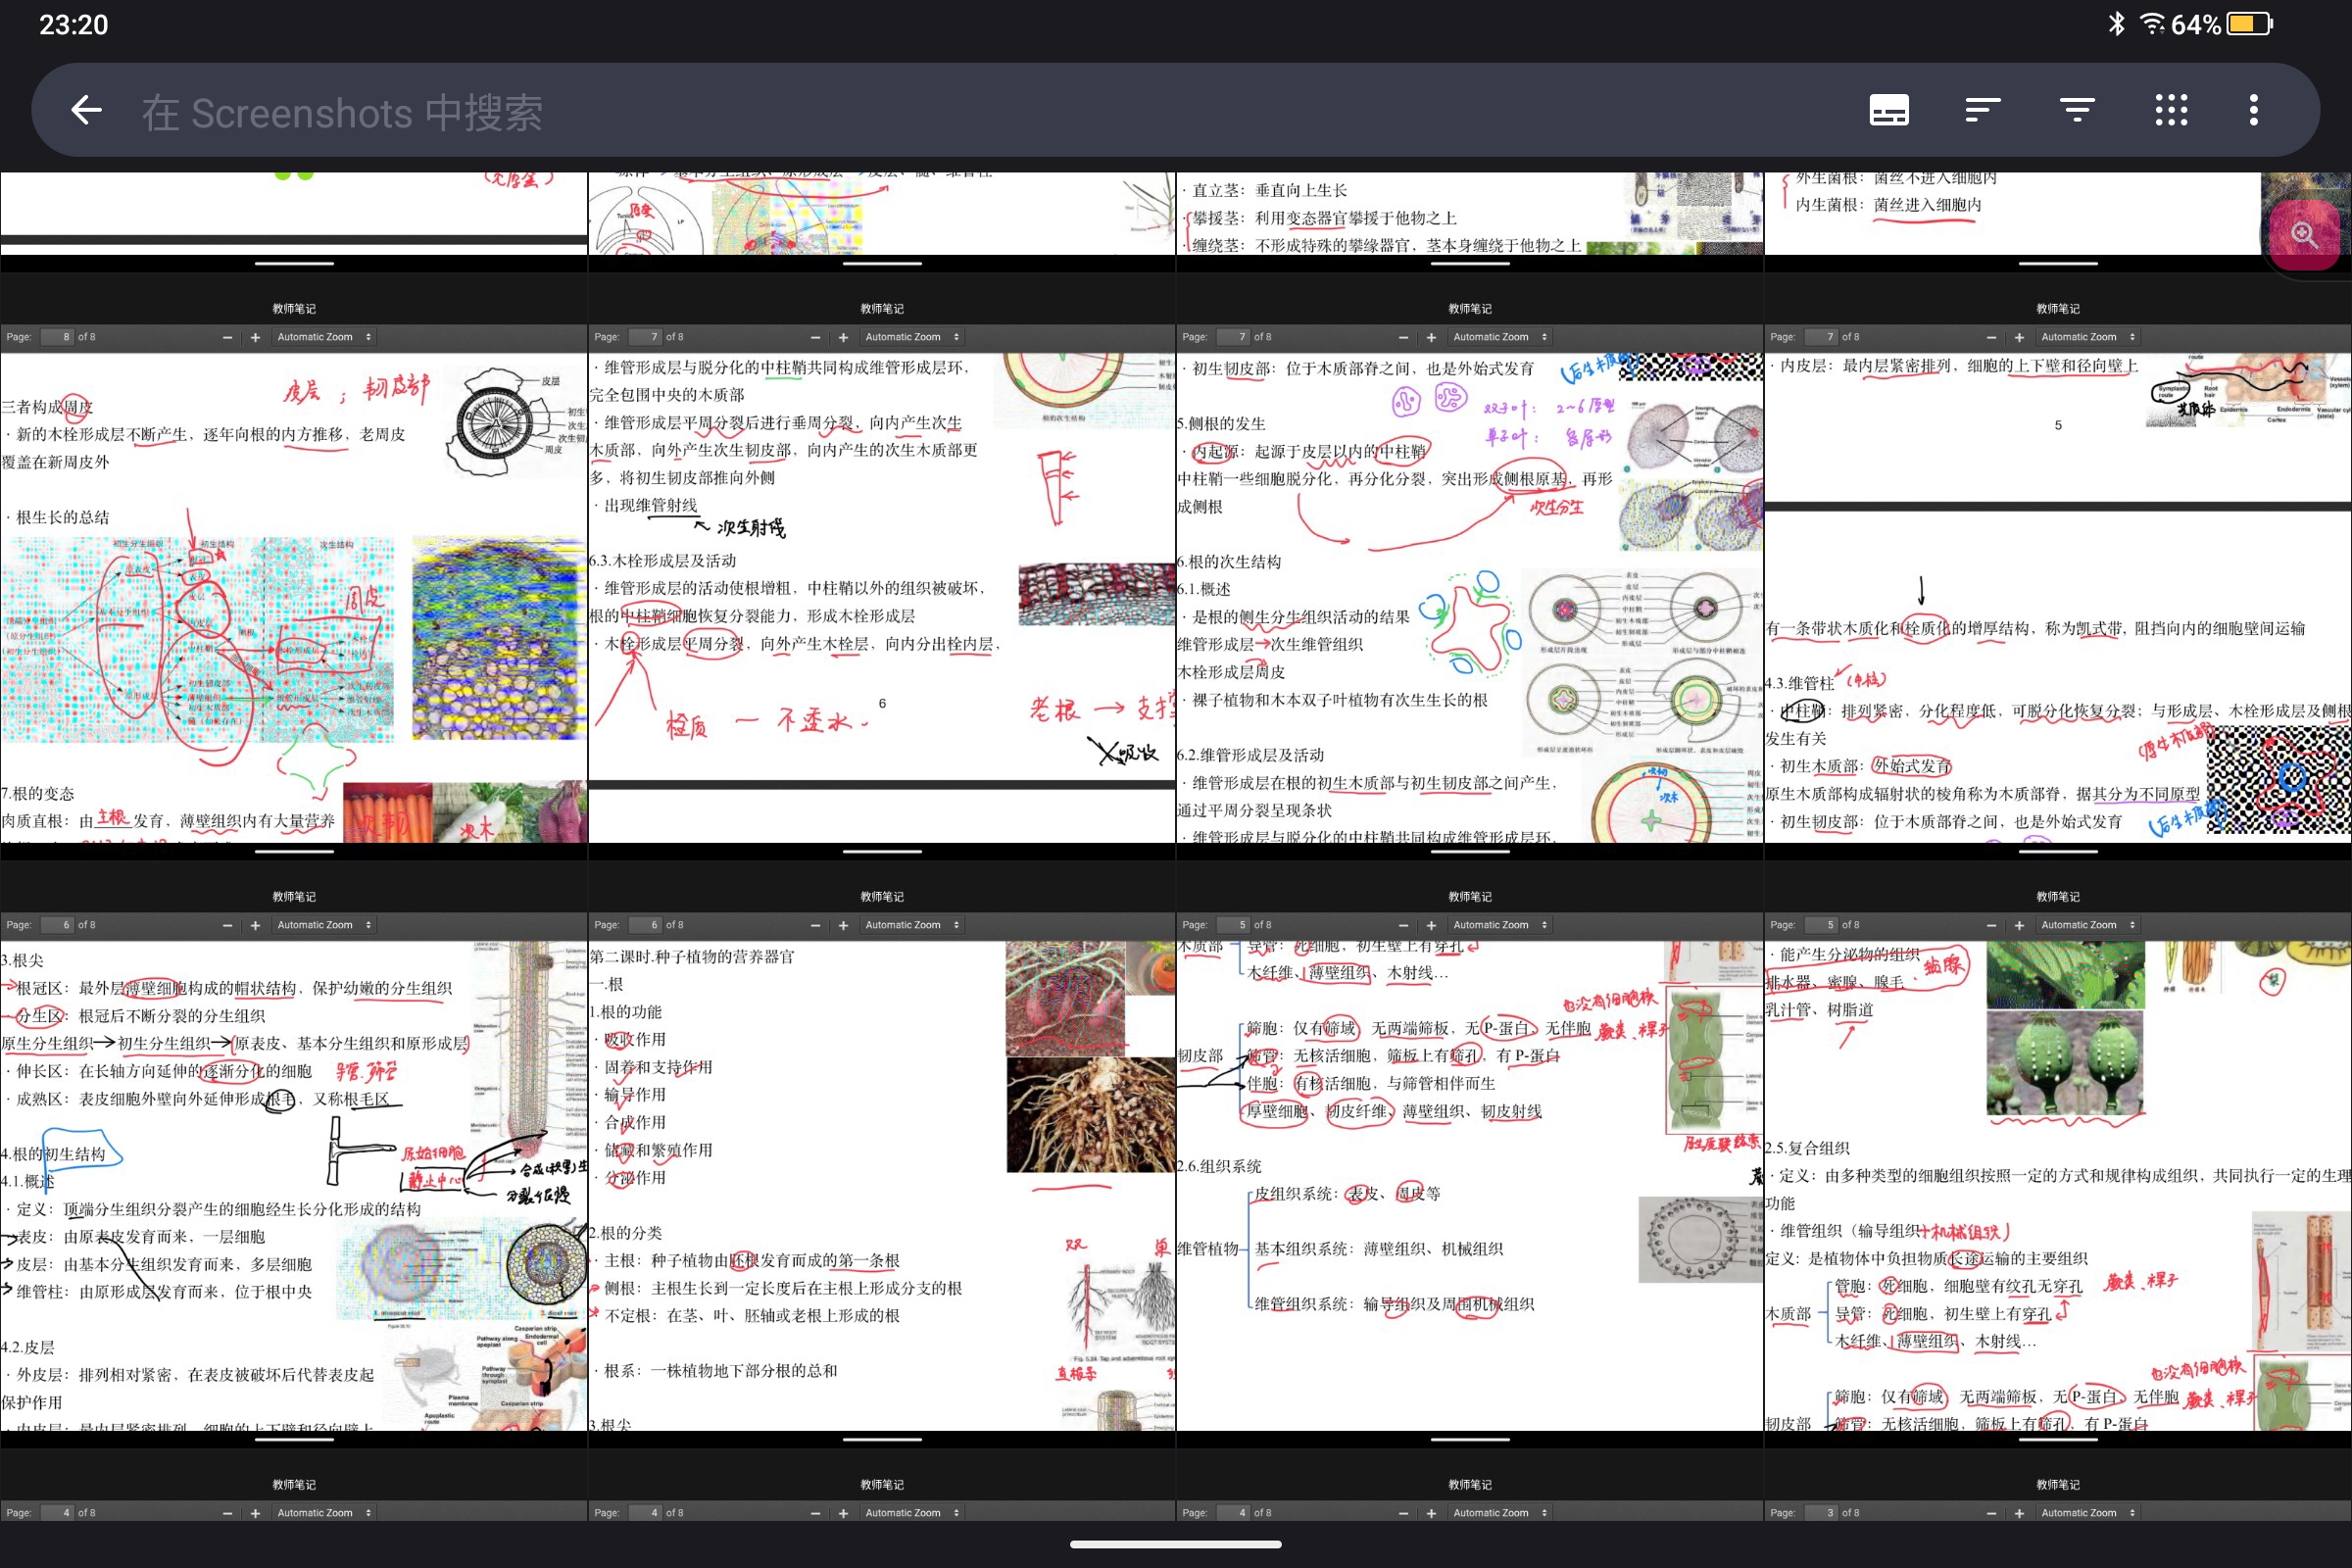Open Page 7 thumbnail with '6.3.木栓形成层及活动'
This screenshot has height=1568, width=2352.
pos(882,565)
